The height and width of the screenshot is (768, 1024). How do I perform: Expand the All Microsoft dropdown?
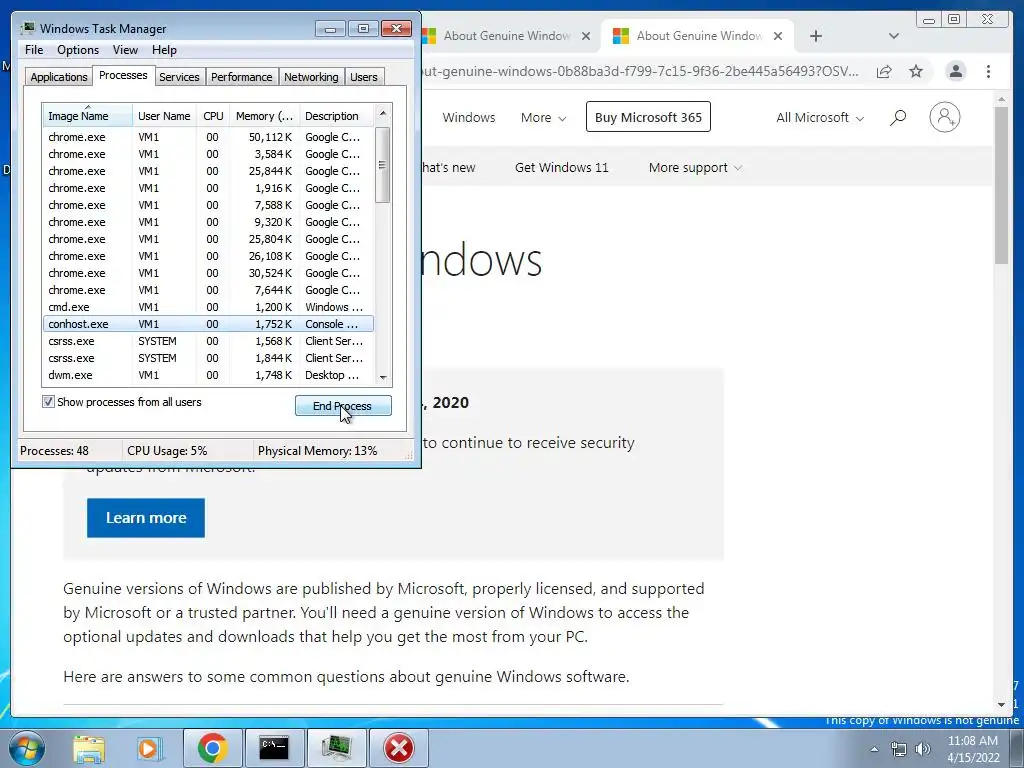pos(820,118)
